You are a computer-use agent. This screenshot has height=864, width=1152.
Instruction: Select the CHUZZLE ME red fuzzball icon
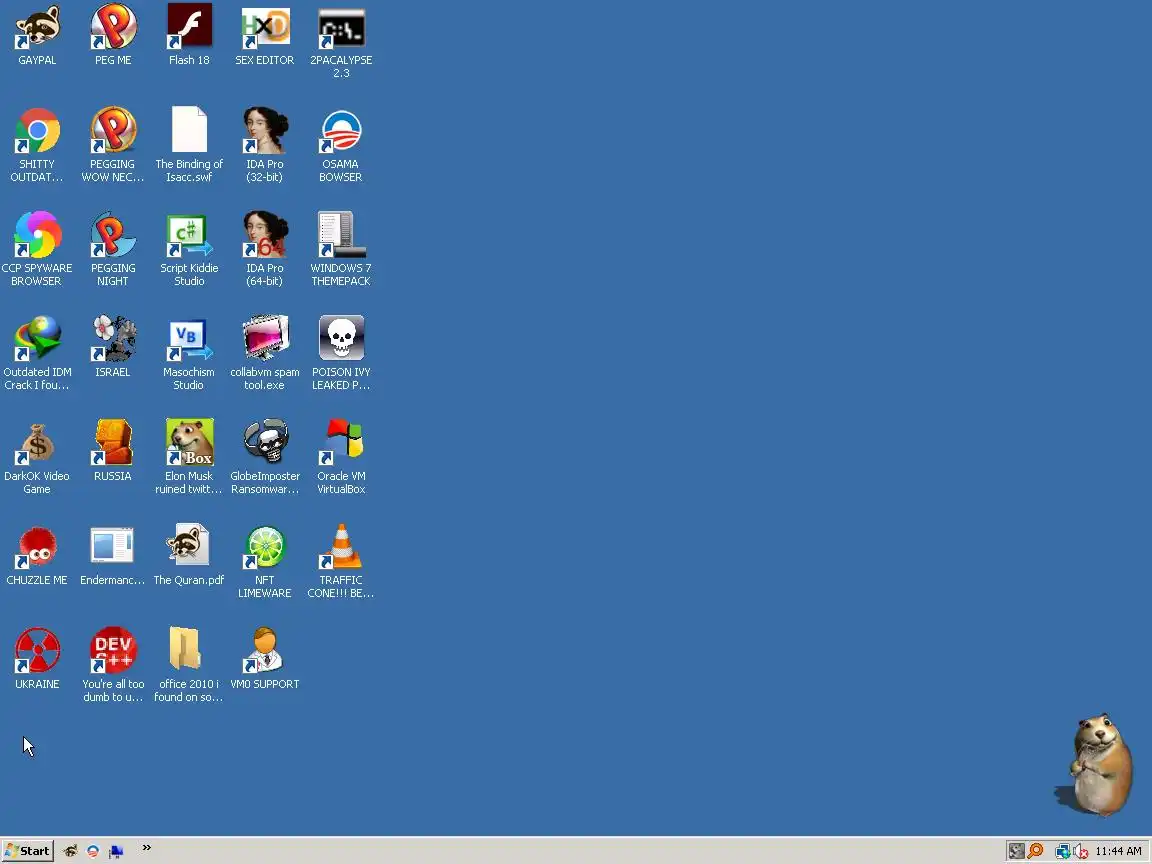coord(37,547)
